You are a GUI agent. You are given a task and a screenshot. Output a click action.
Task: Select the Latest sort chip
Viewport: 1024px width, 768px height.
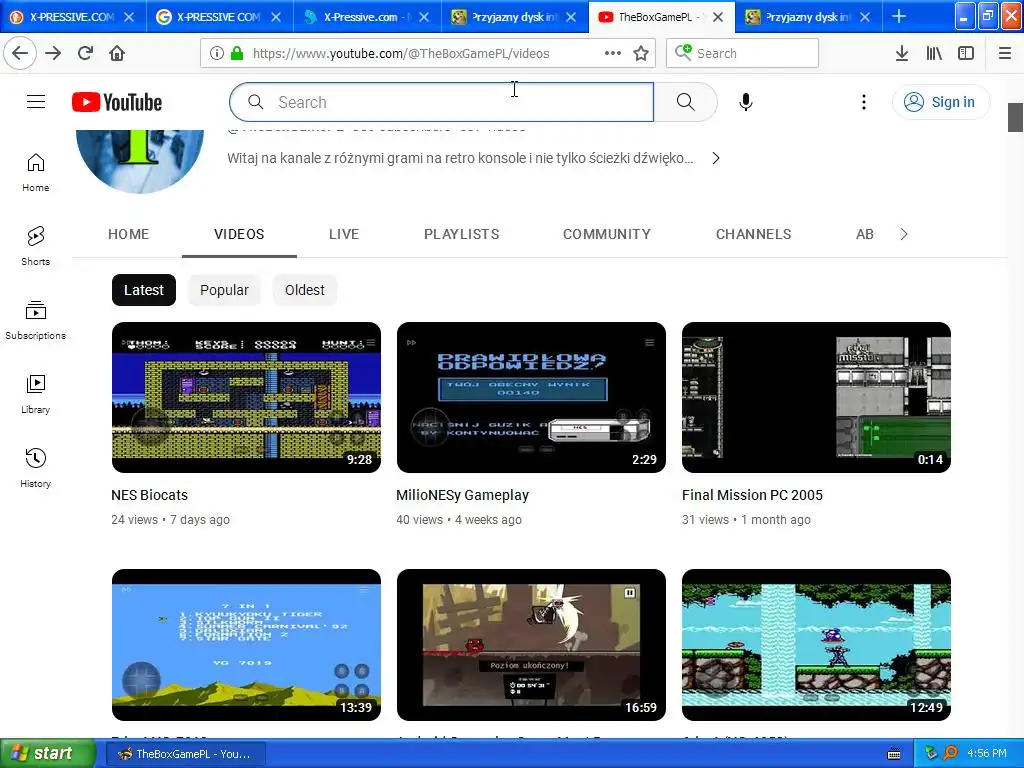144,290
